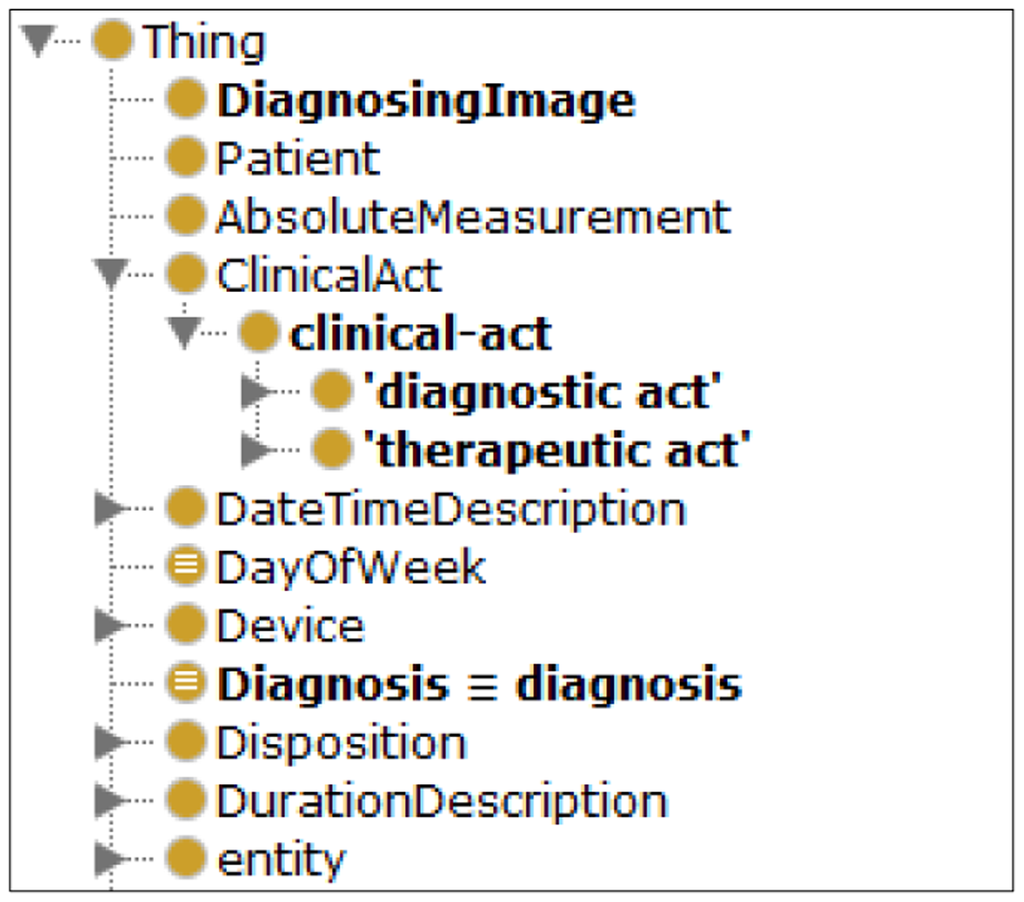Expand the Device class node
Screen dimensions: 1024x902
pos(110,627)
